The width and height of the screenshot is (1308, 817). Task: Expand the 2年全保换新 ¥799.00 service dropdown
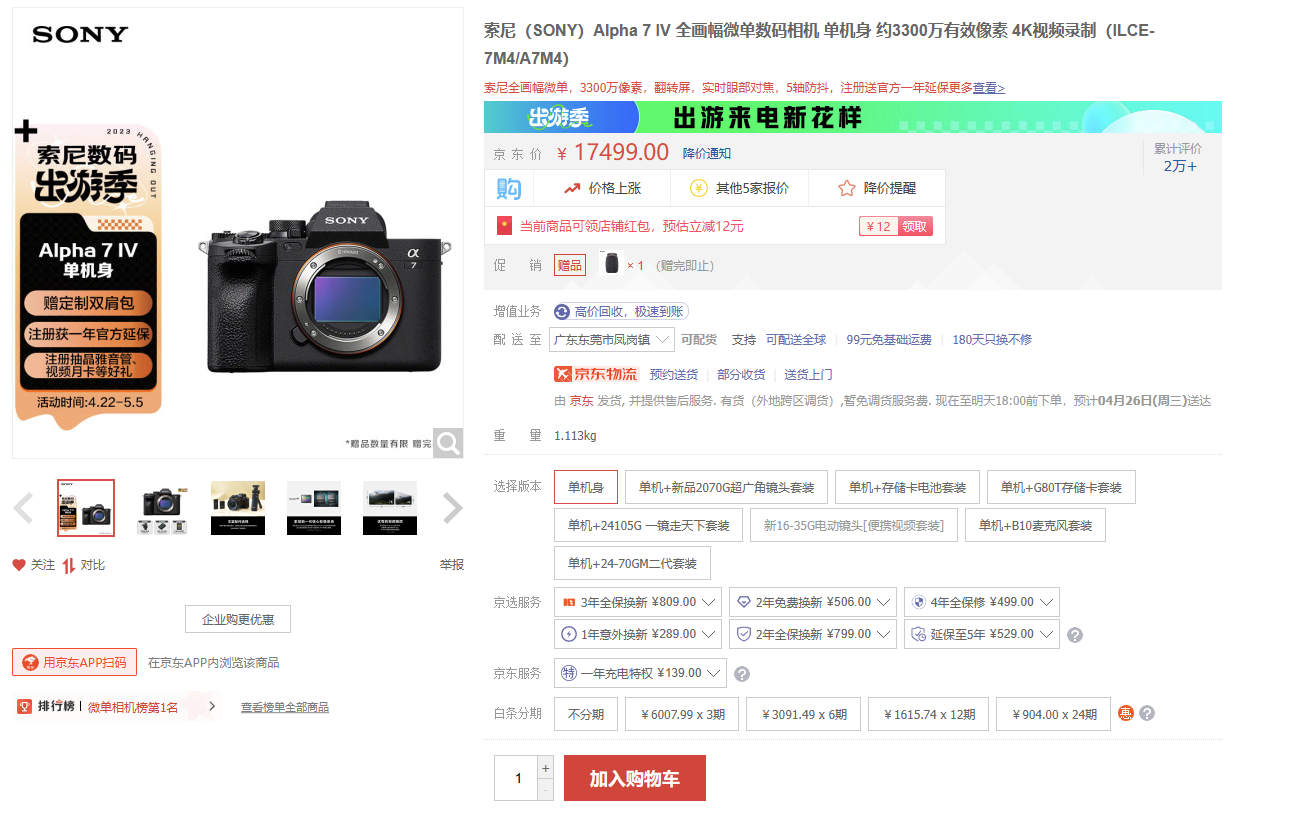813,634
